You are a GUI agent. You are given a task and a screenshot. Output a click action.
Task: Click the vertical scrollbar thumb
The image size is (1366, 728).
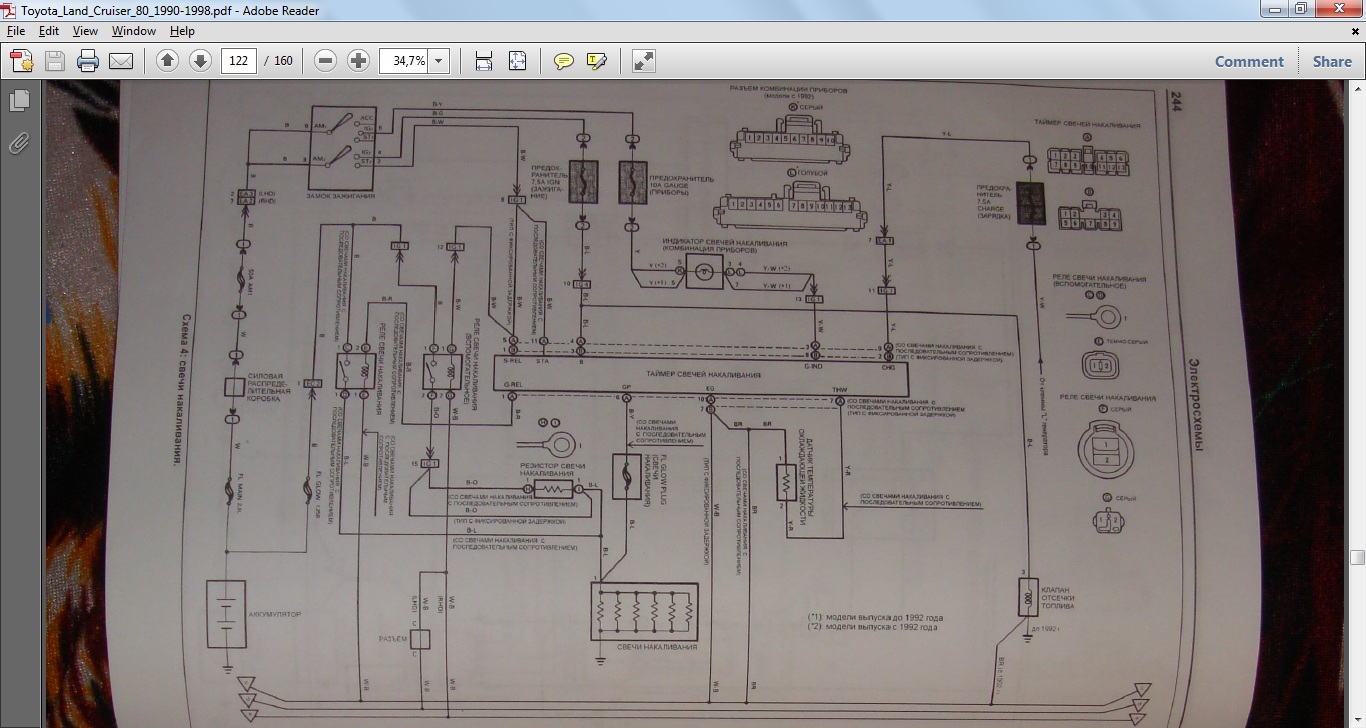(1357, 558)
